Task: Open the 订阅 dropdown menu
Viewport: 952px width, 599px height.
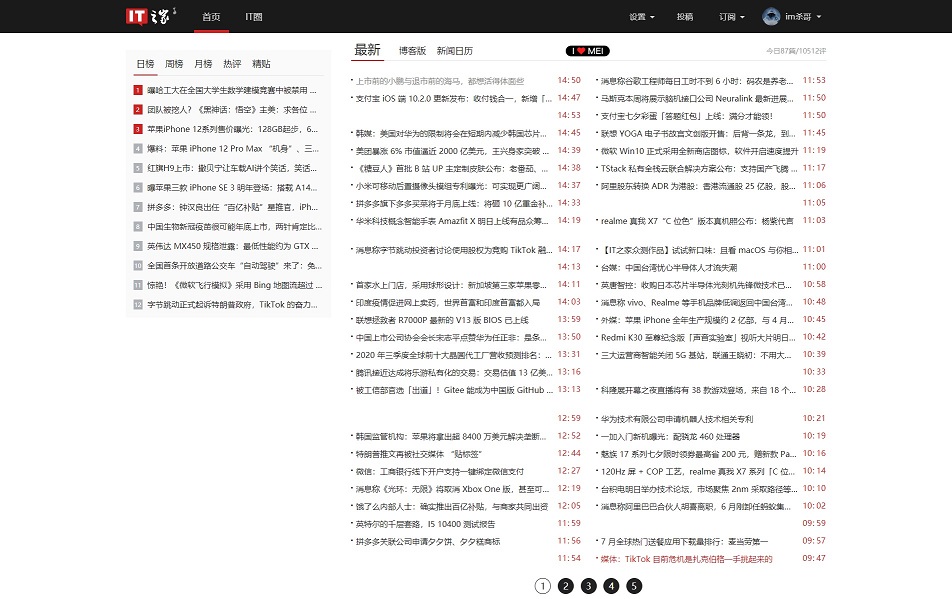Action: [732, 17]
